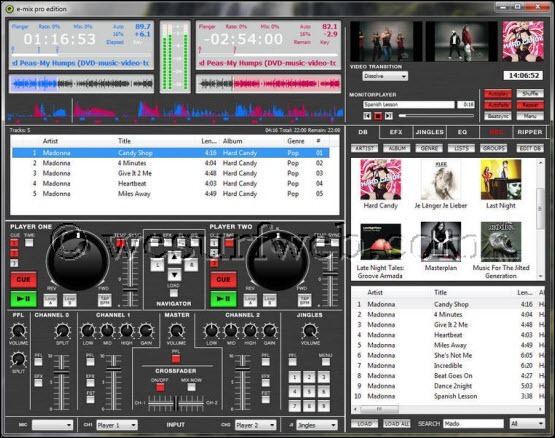Hit the Player Two CUE button
The width and height of the screenshot is (555, 438).
(x=223, y=279)
